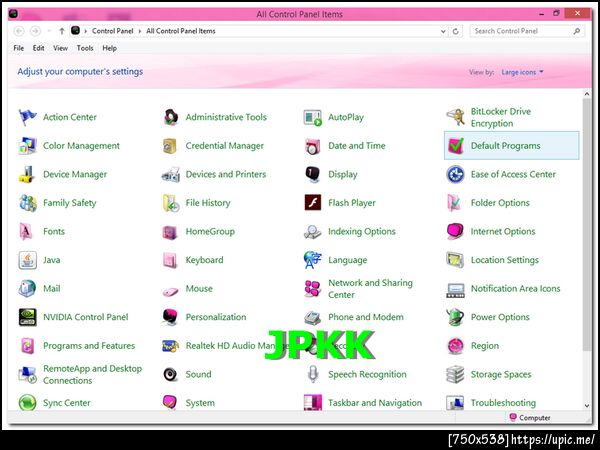Open the Java coffee cup icon

coord(28,260)
